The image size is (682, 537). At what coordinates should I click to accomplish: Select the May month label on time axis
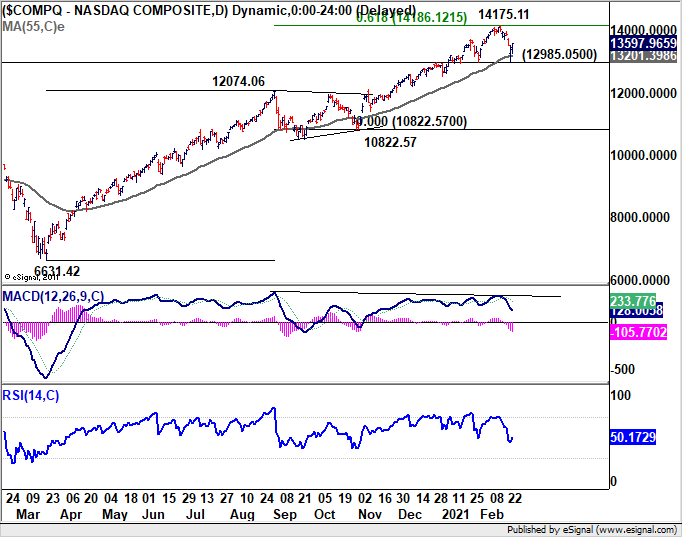point(115,514)
